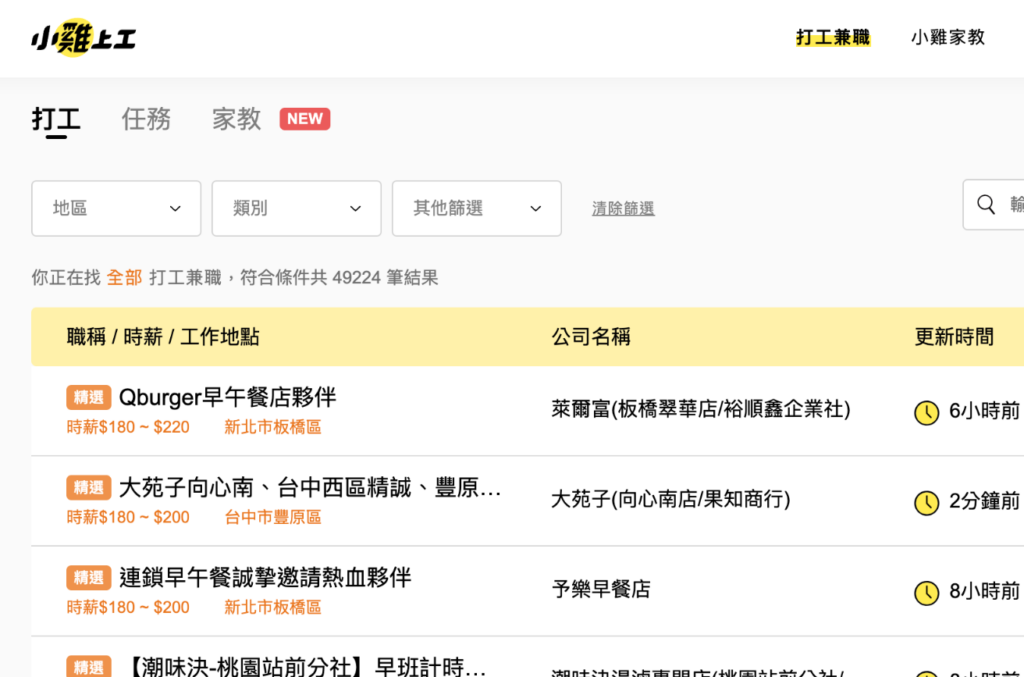Select the 打工 tab

coord(56,119)
